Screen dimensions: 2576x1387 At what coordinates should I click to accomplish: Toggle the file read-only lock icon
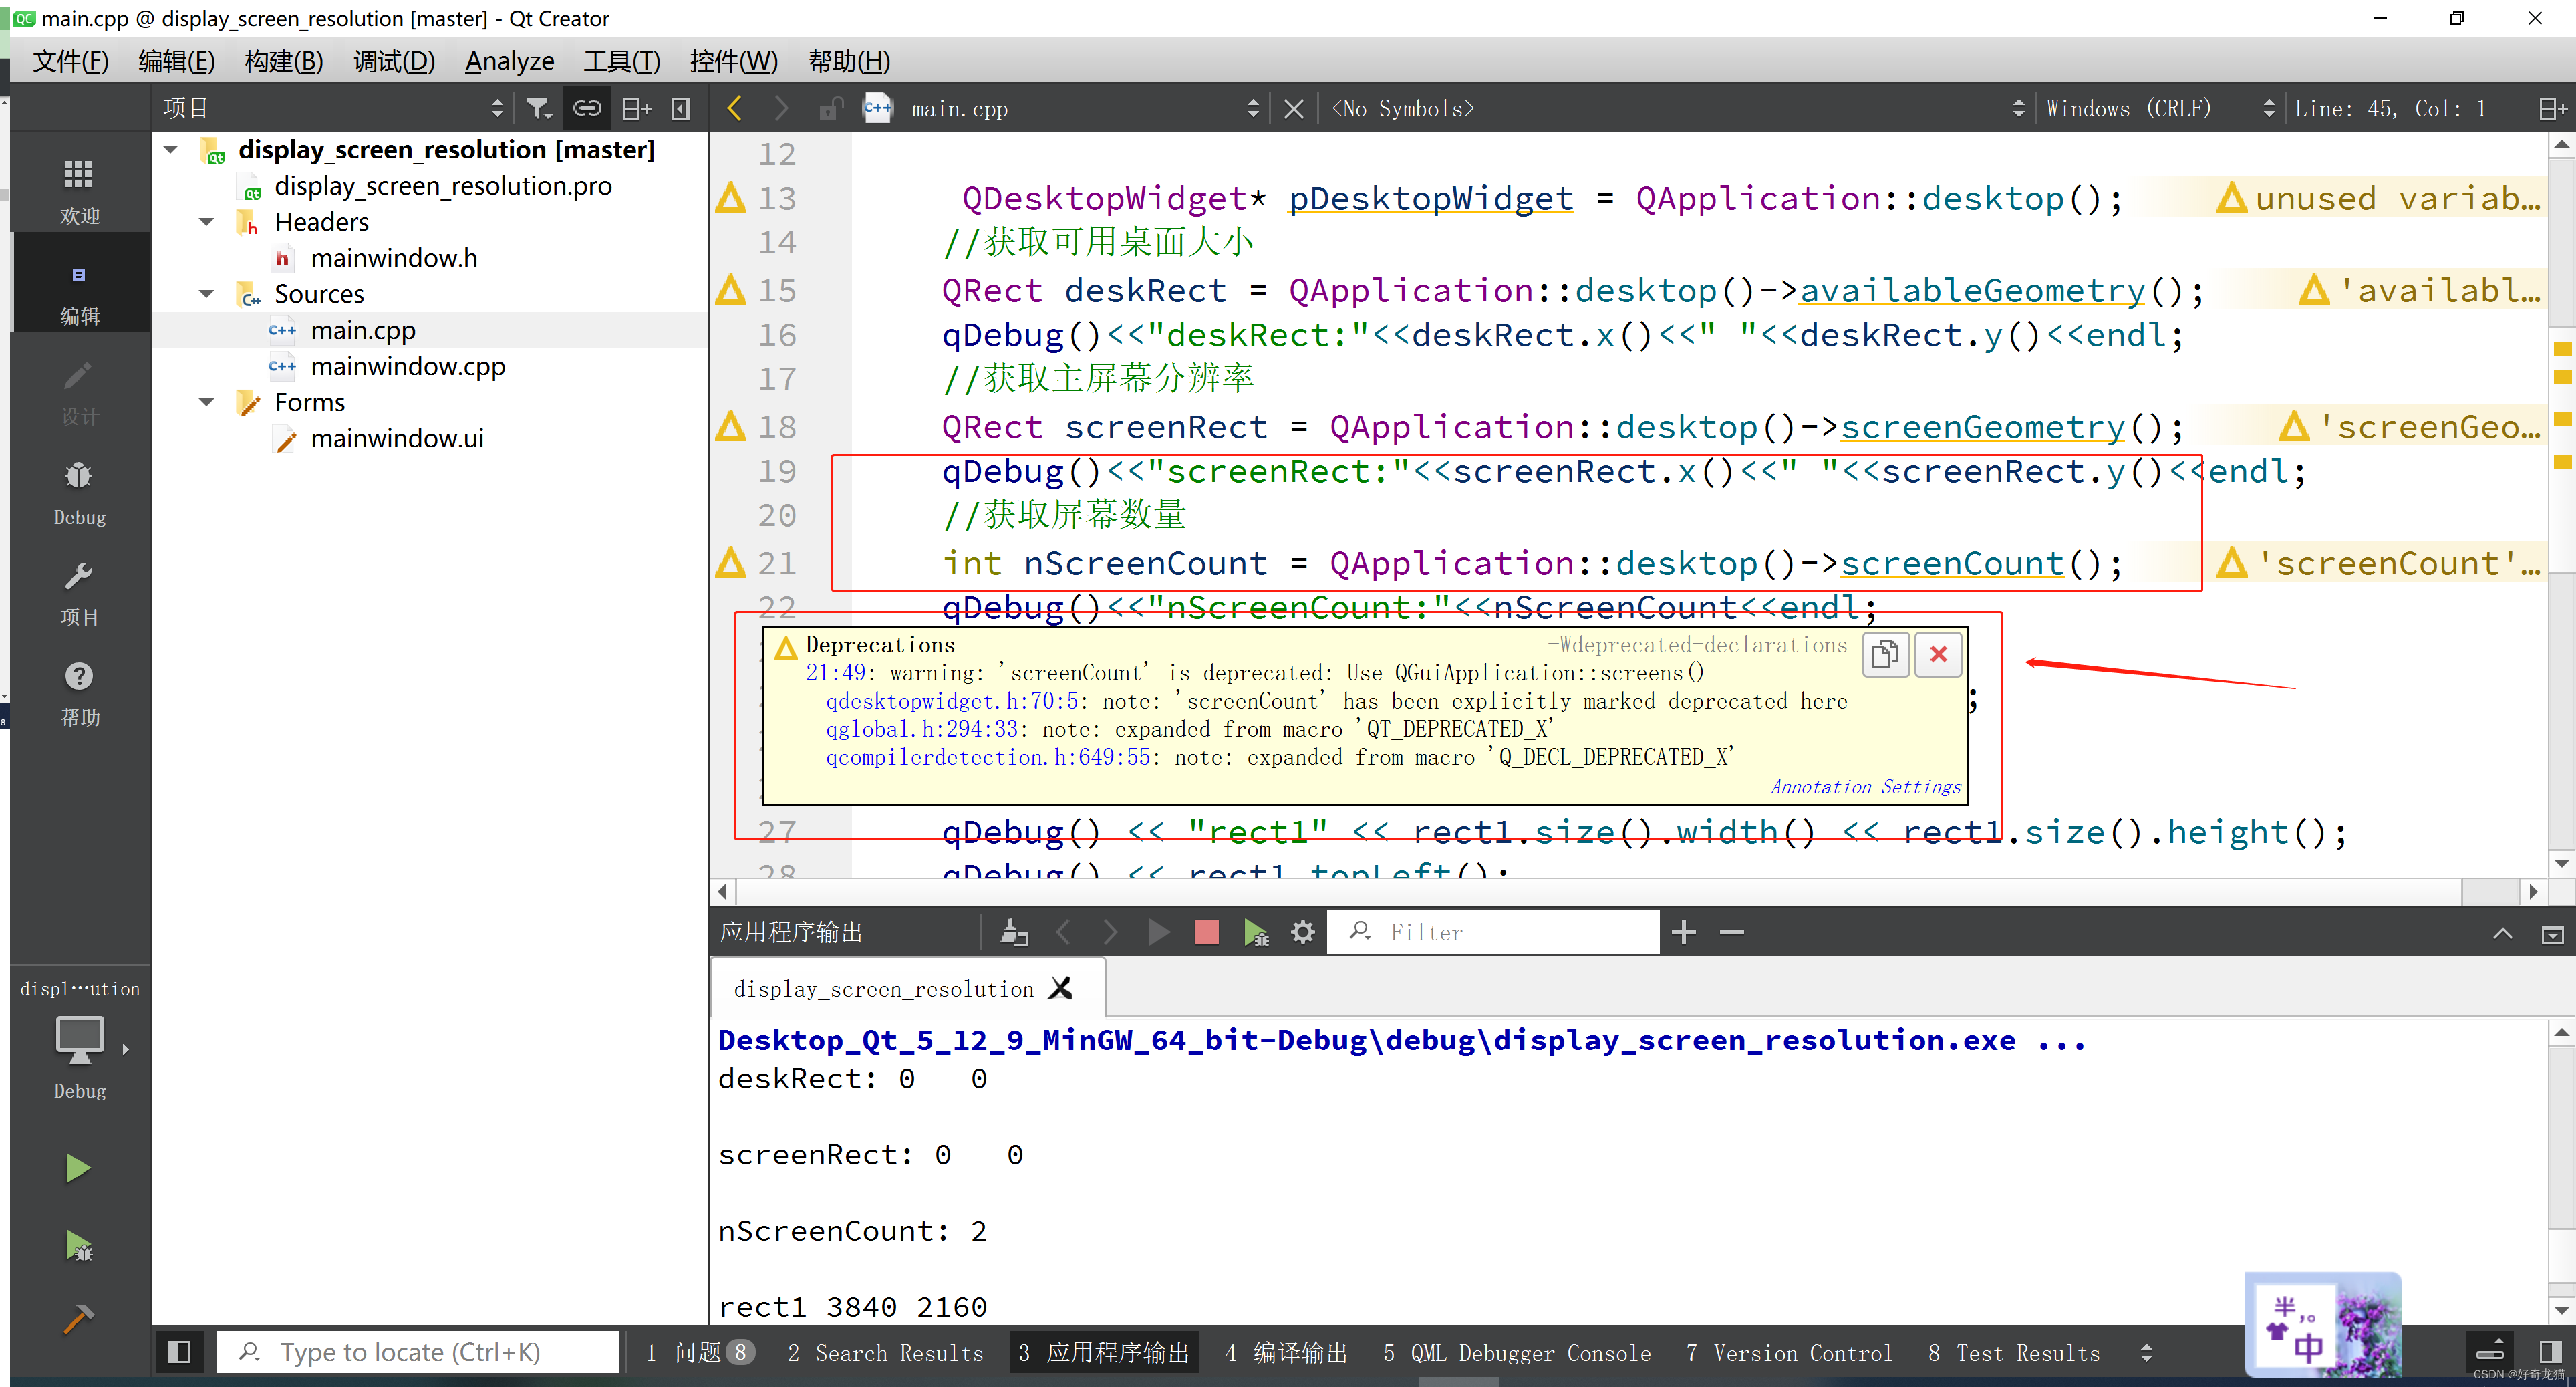pyautogui.click(x=830, y=108)
